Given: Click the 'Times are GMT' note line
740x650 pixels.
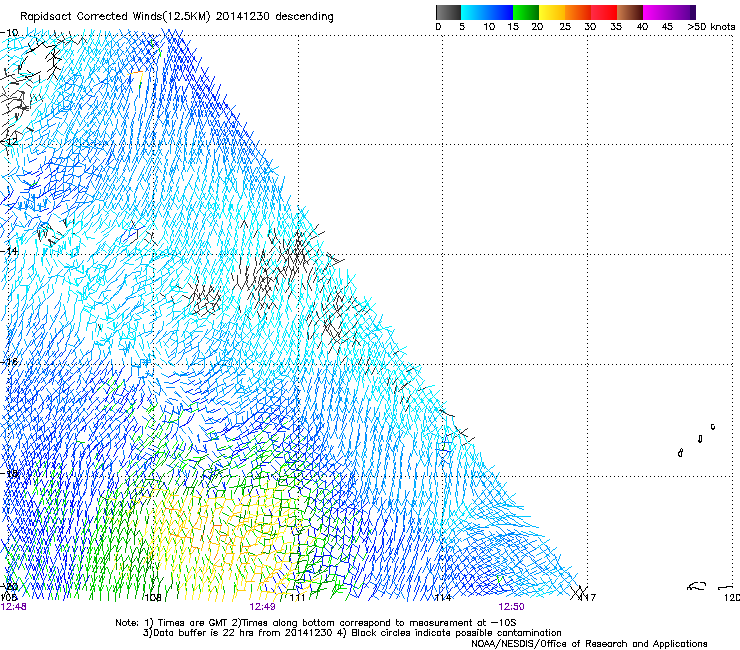Looking at the screenshot, I should coord(316,623).
